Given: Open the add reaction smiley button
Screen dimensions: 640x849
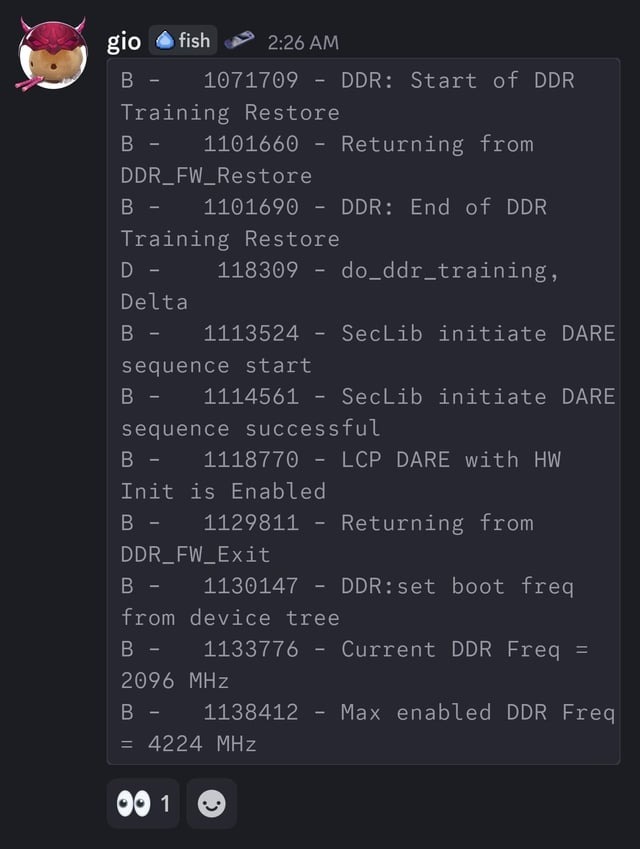Looking at the screenshot, I should tap(211, 804).
